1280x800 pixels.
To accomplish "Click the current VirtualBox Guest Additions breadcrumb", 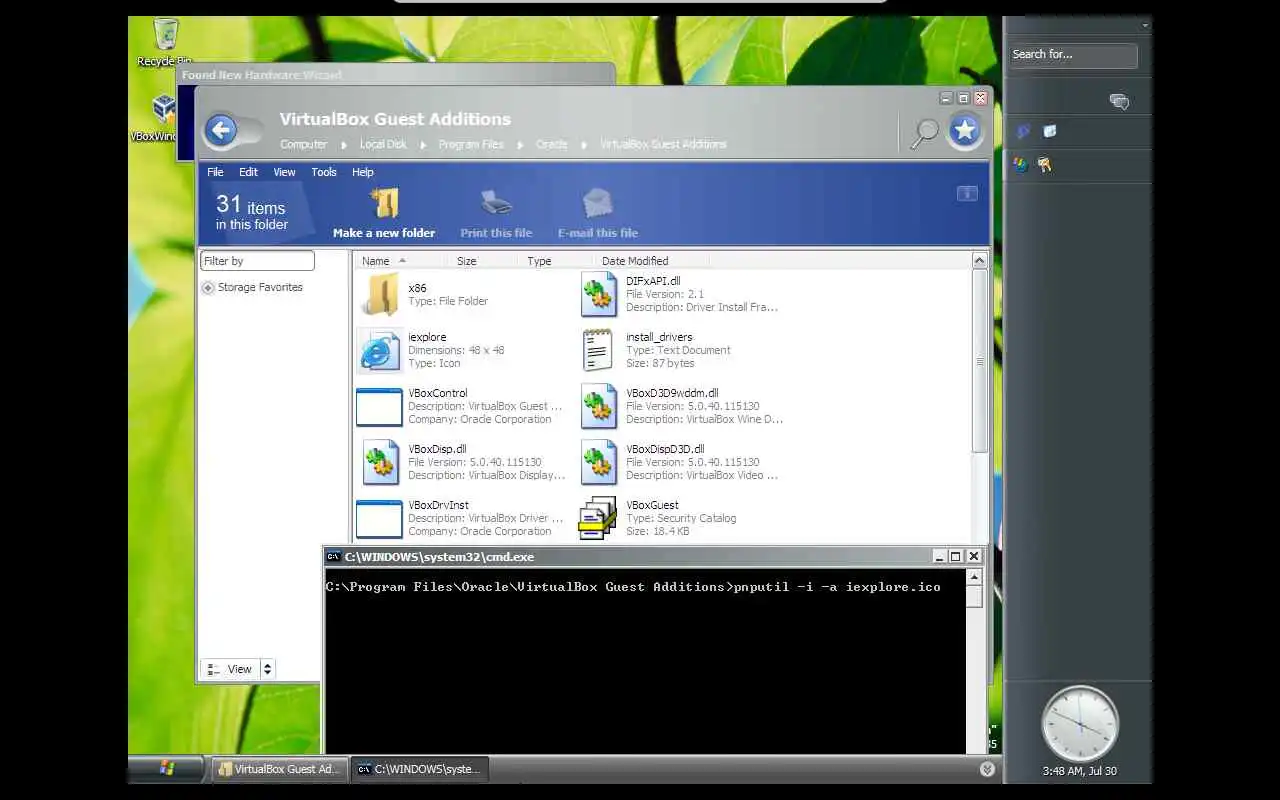I will point(663,144).
